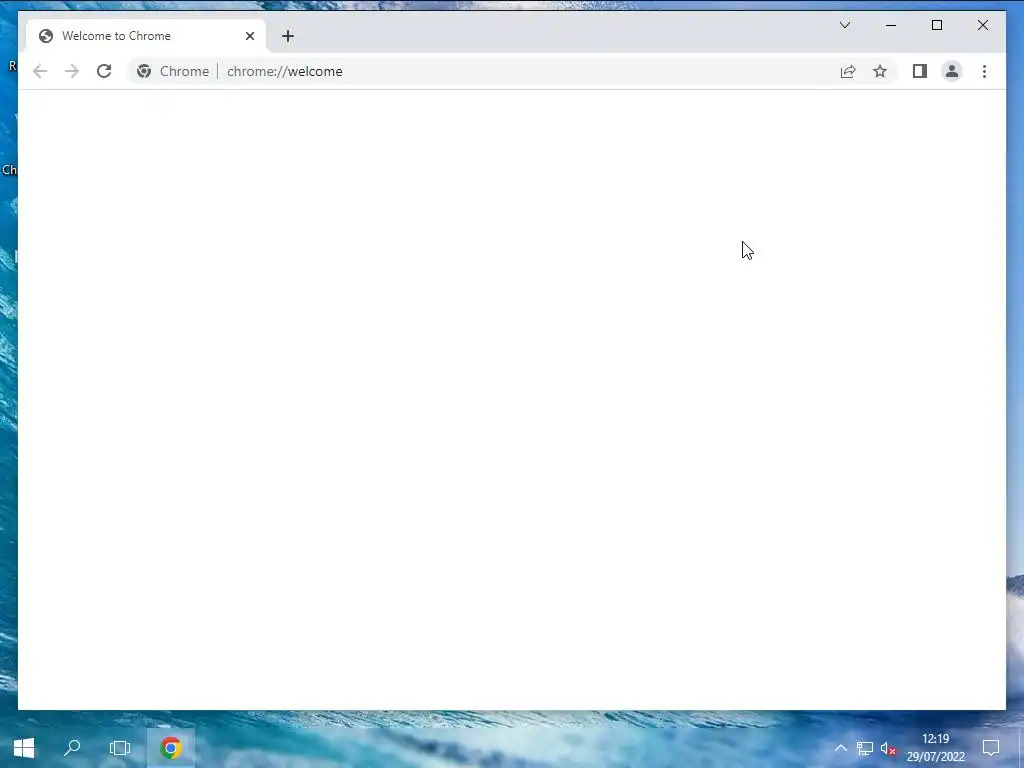Viewport: 1024px width, 768px height.
Task: Open the profile avatar menu
Action: 952,71
